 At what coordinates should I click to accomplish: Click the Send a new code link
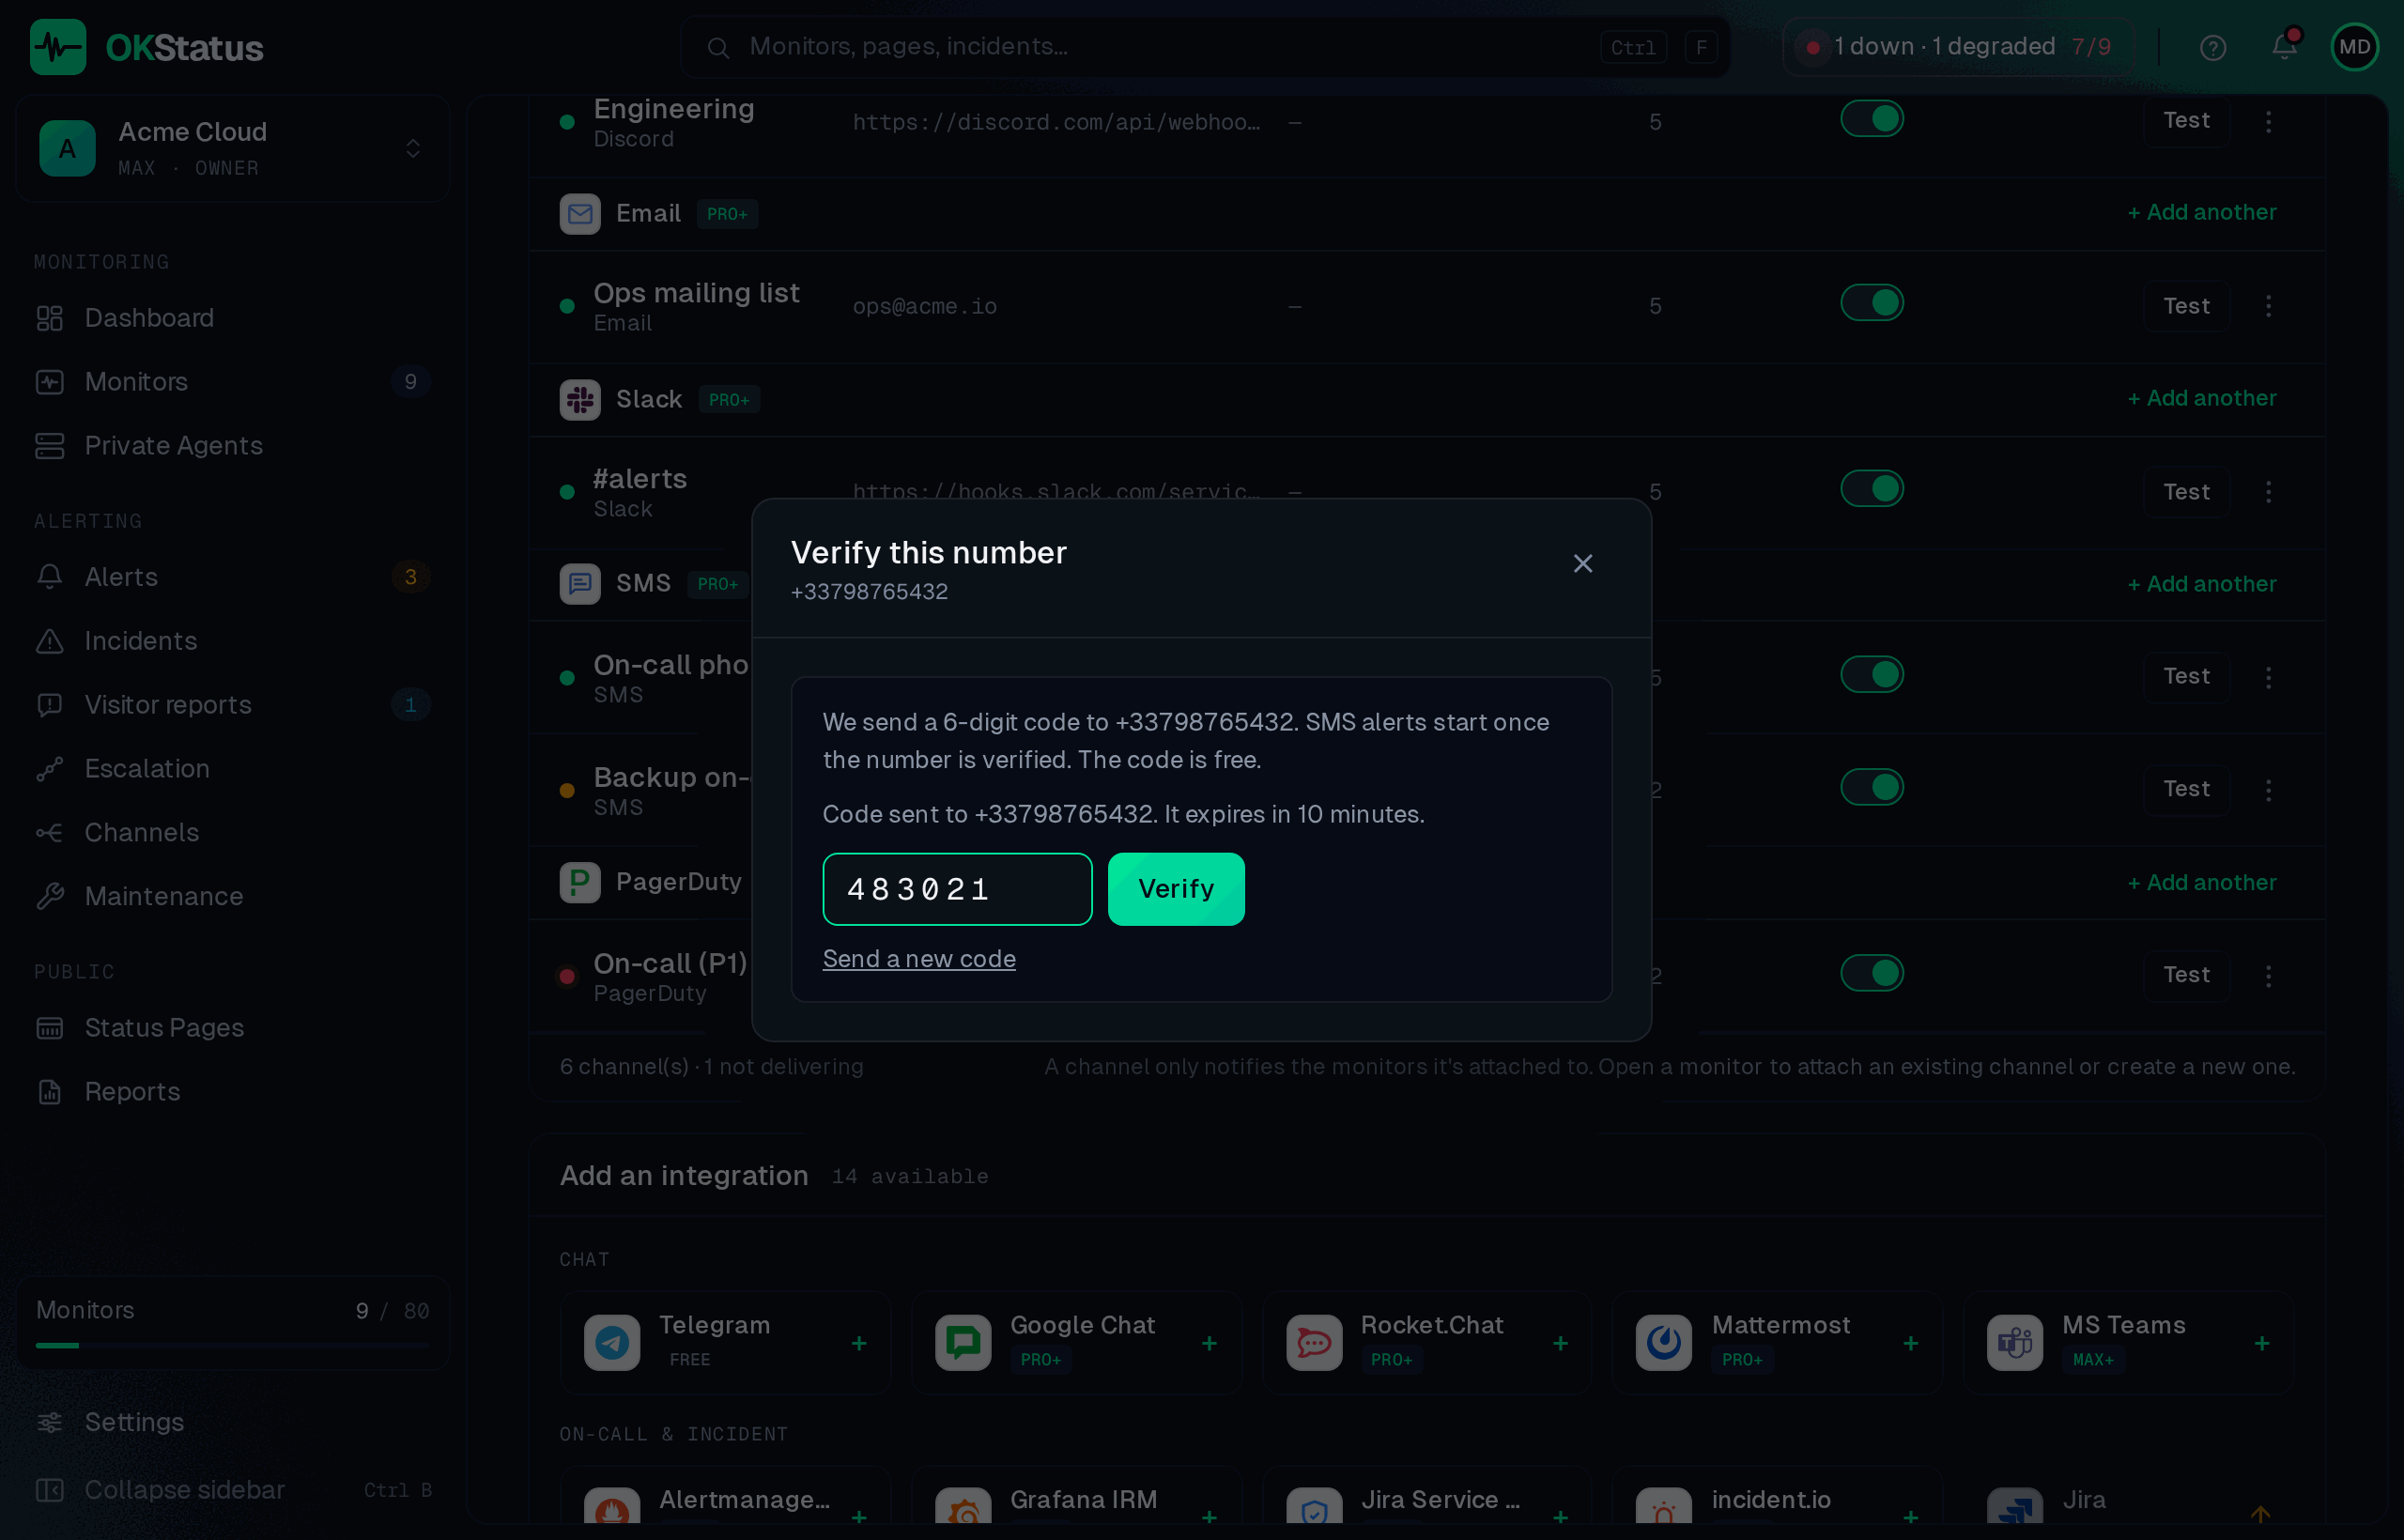tap(919, 959)
